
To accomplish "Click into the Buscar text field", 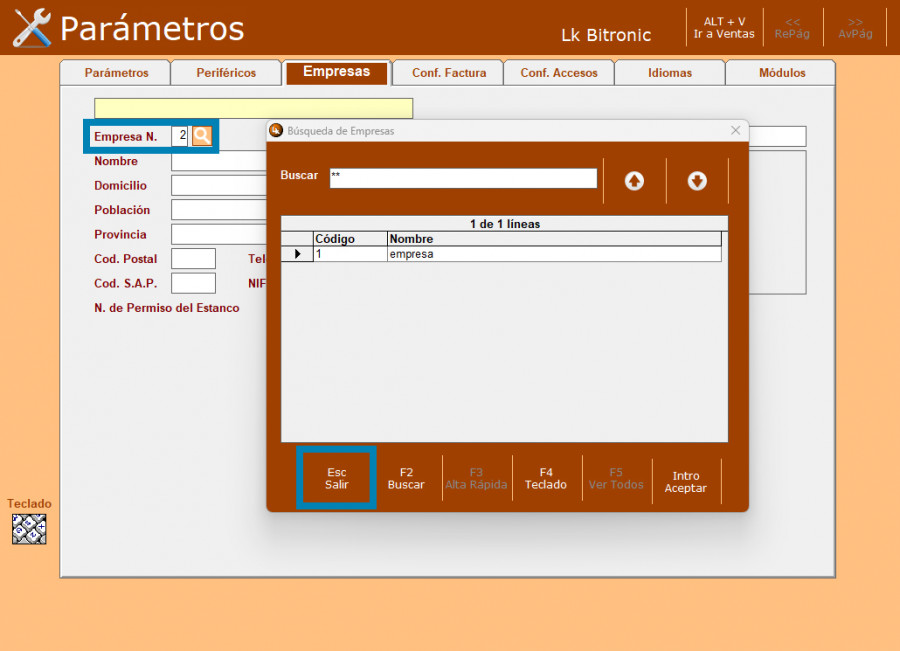I will [x=463, y=178].
